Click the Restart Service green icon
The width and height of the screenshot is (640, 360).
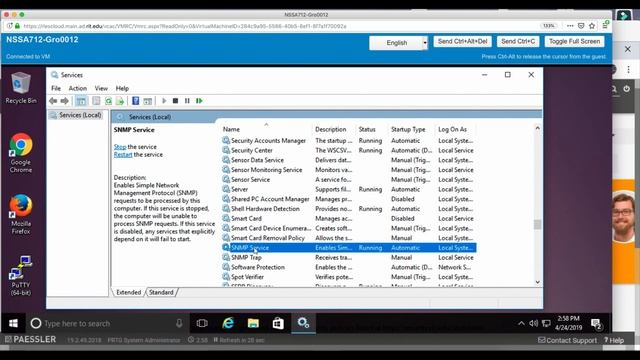click(x=199, y=101)
